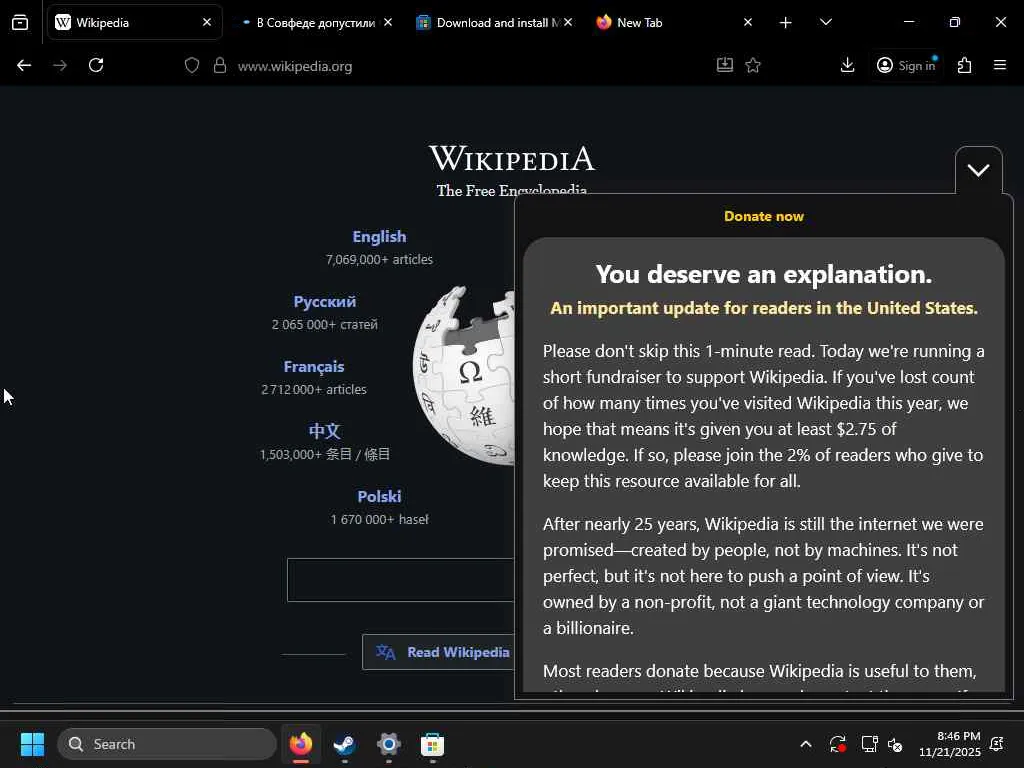Close the Wikipedia tab
Viewport: 1024px width, 768px height.
(207, 22)
